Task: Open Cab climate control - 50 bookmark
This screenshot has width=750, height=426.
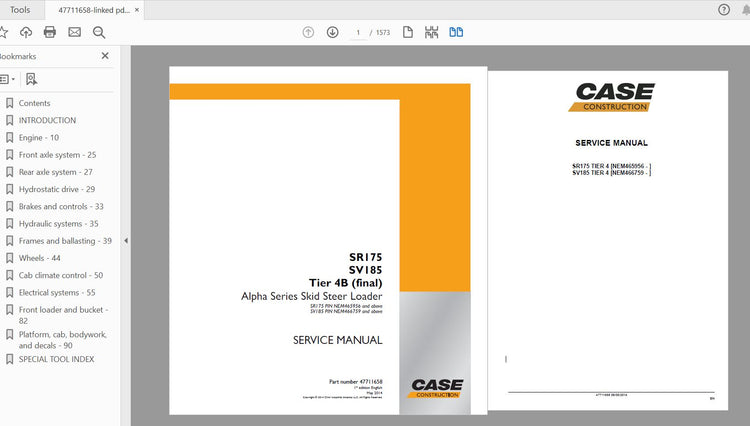Action: coord(61,275)
